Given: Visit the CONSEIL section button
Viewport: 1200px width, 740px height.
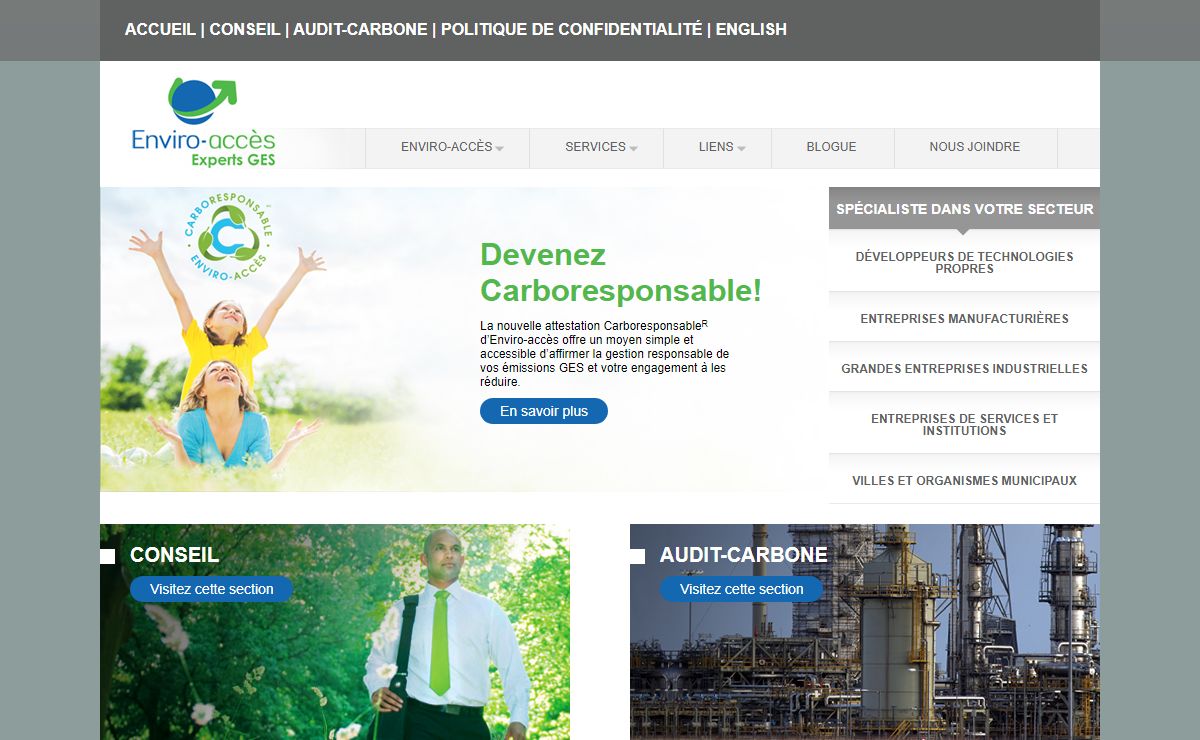Looking at the screenshot, I should tap(211, 589).
